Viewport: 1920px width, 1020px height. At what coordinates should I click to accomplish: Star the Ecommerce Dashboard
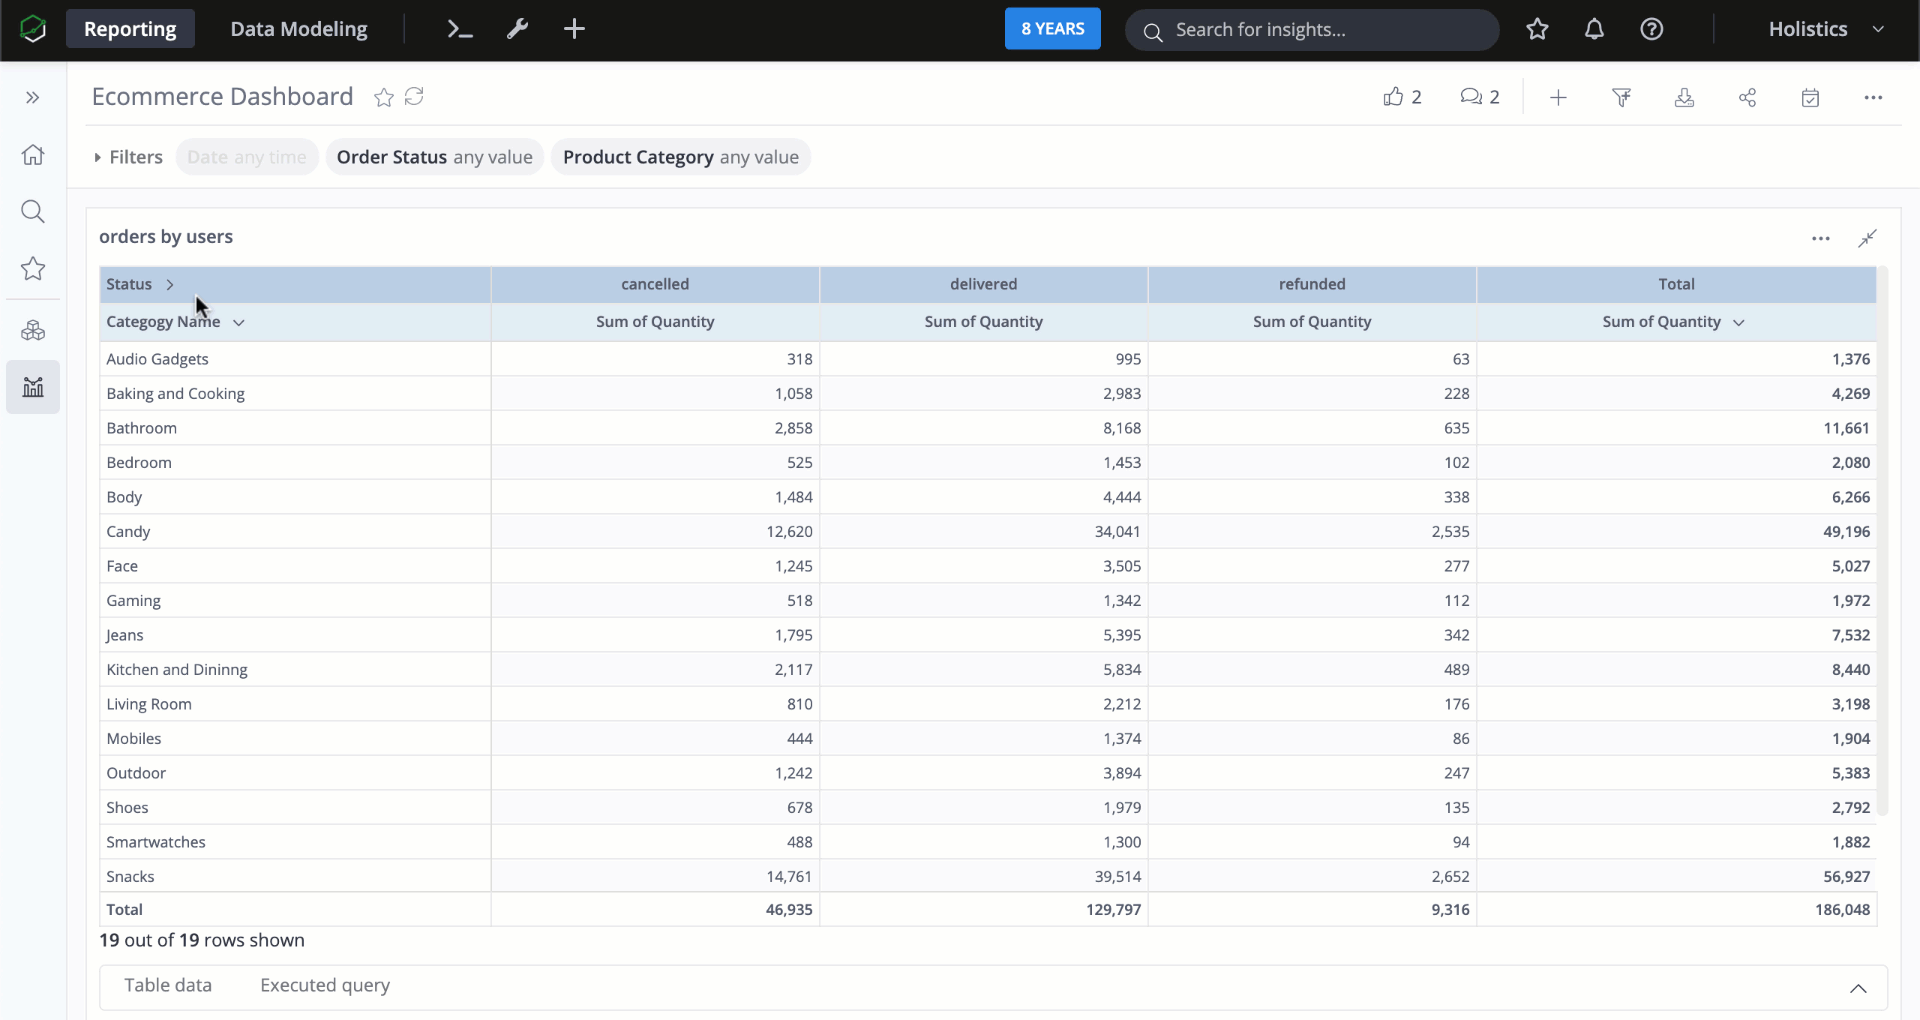pos(383,97)
